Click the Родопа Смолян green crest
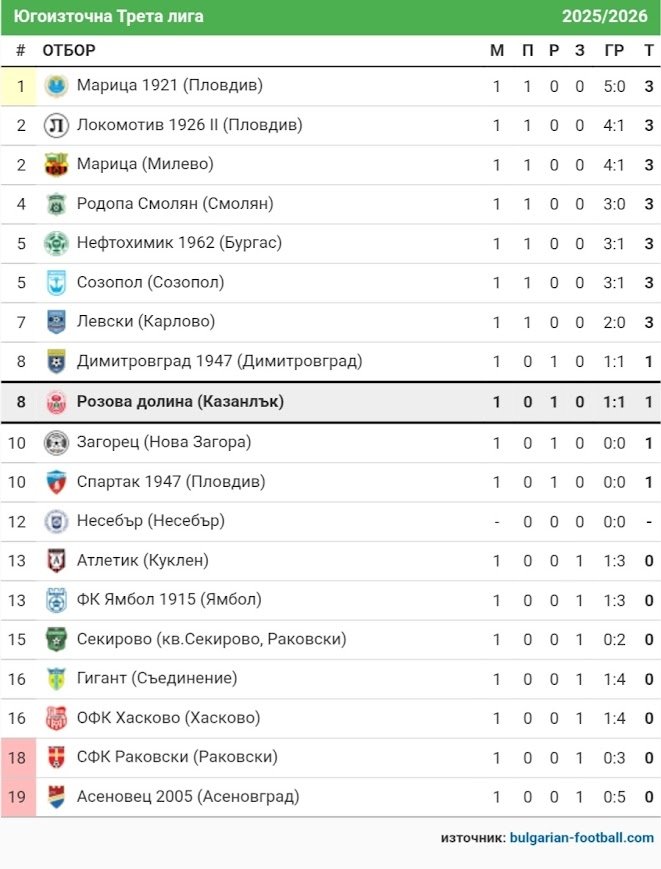Viewport: 661px width, 869px height. (x=56, y=204)
